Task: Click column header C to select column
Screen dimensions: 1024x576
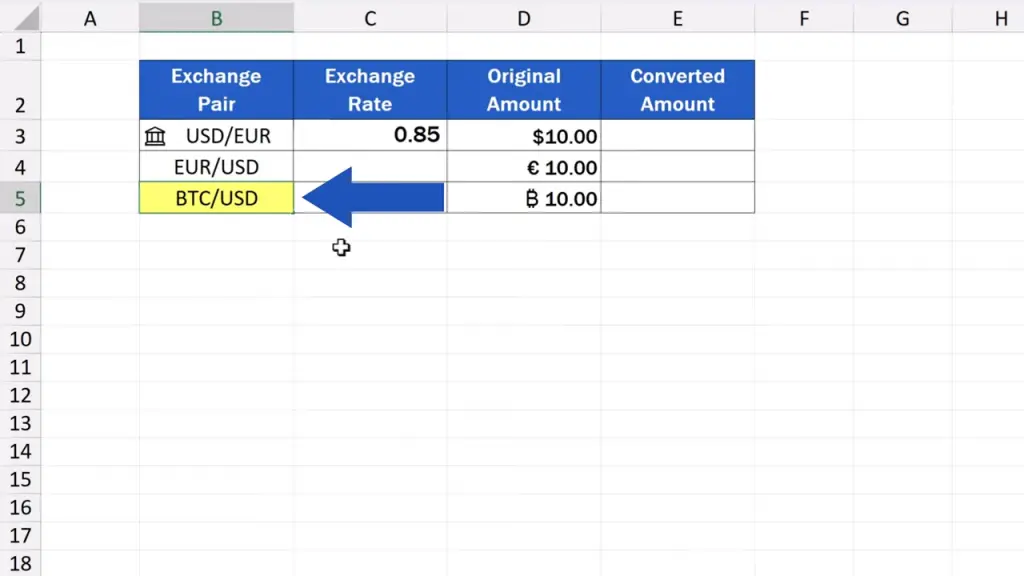Action: (370, 18)
